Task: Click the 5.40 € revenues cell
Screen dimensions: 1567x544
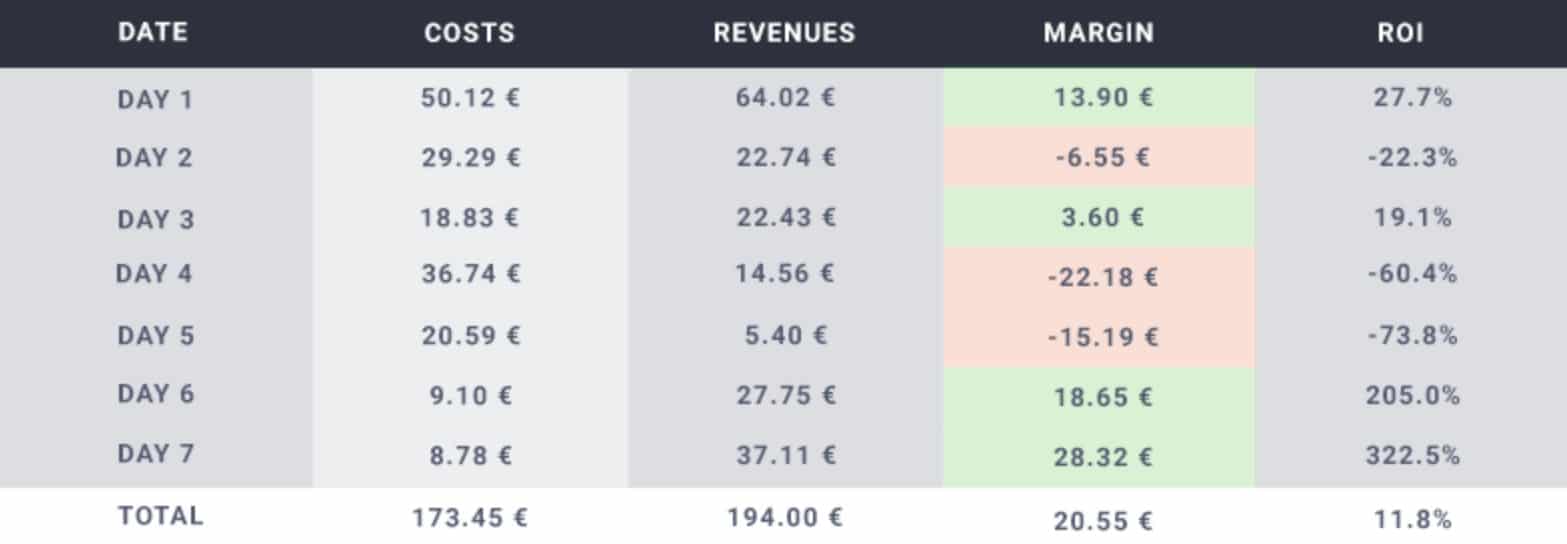Action: [x=785, y=336]
